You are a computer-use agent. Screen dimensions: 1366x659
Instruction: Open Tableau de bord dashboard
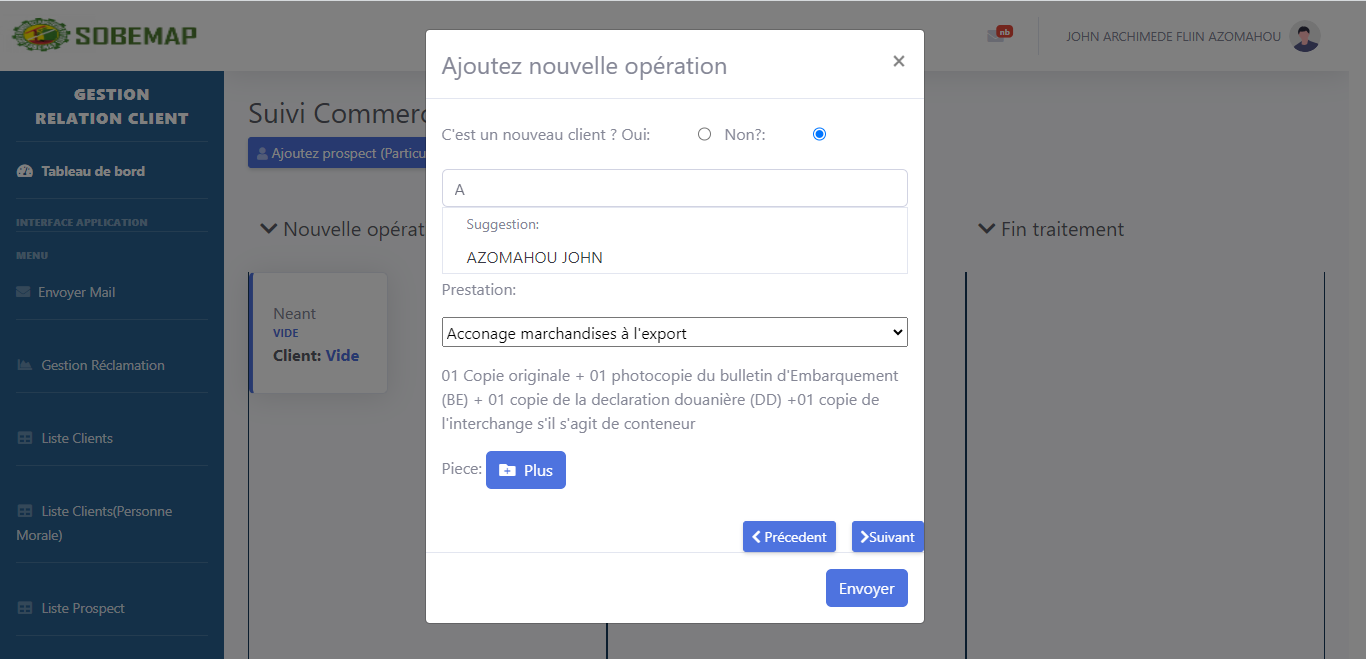[93, 171]
